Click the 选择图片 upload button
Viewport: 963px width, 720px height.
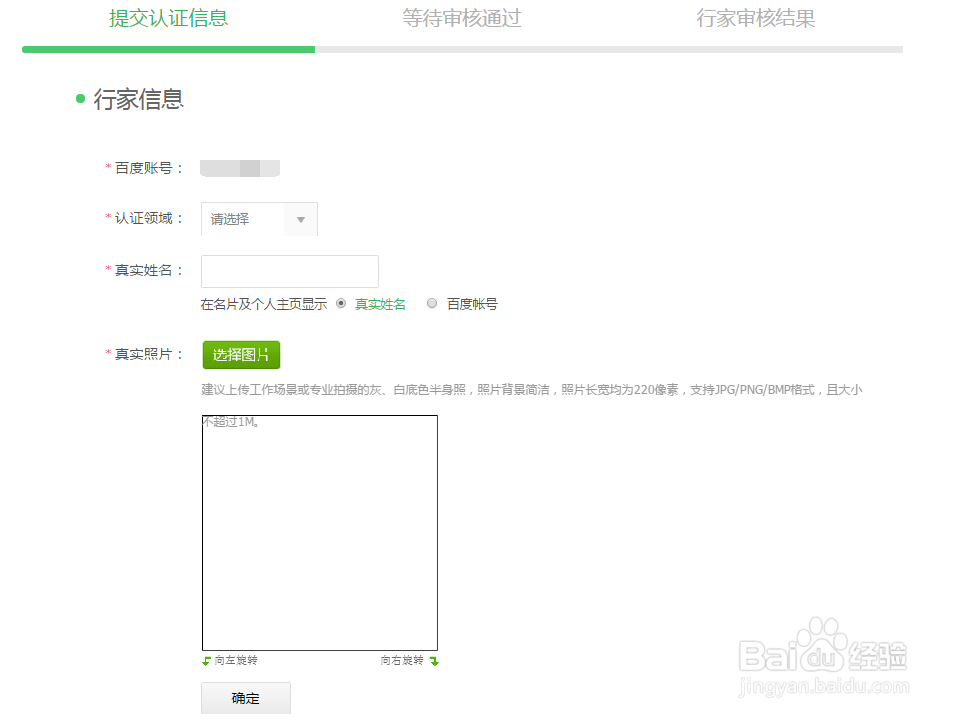pyautogui.click(x=241, y=355)
